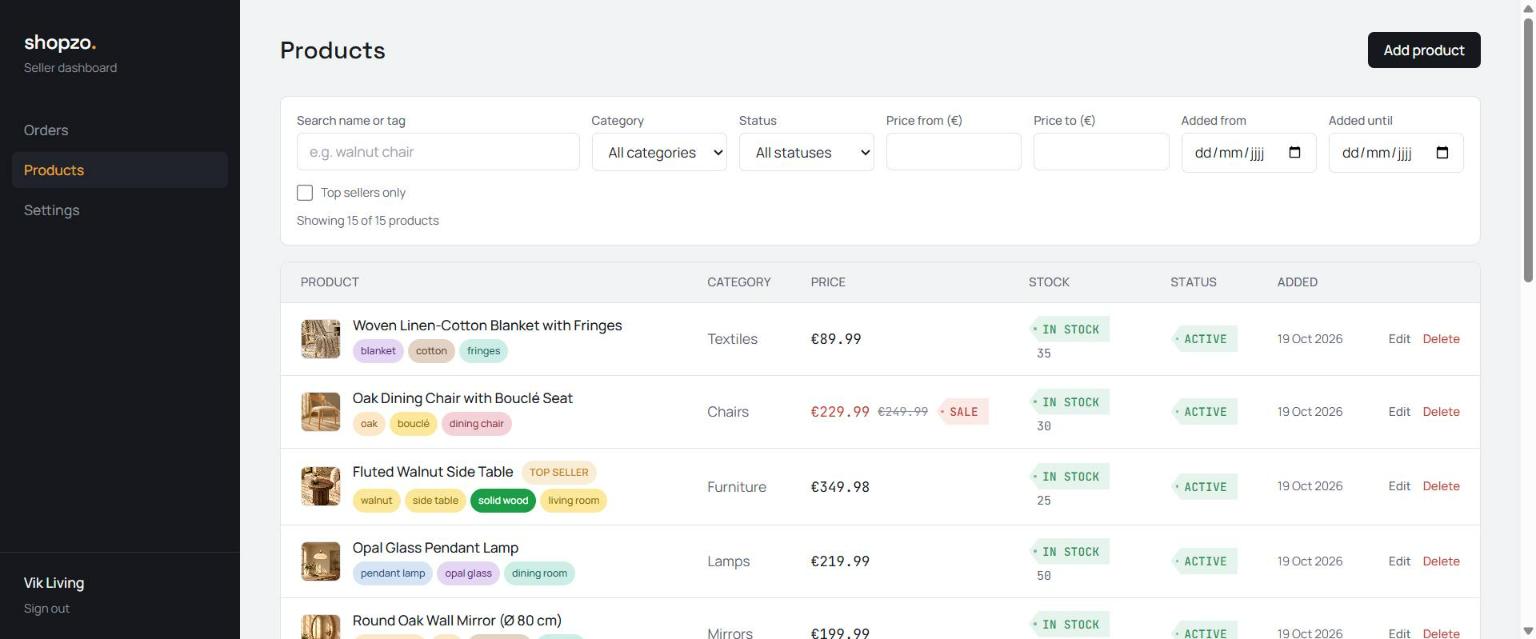Delete the Oak Dining Chair product
The height and width of the screenshot is (639, 1536).
[x=1441, y=412]
